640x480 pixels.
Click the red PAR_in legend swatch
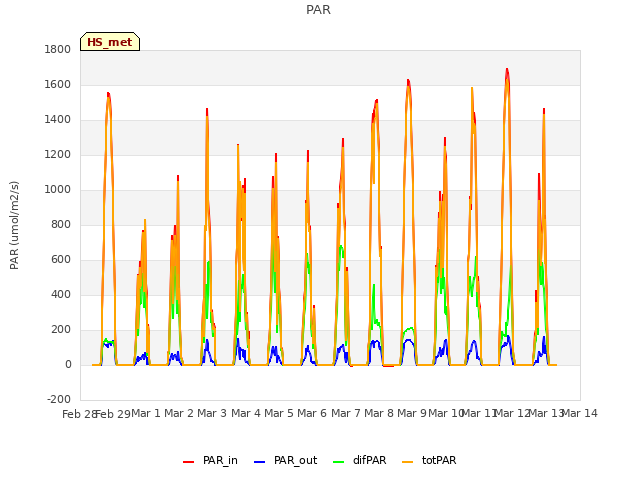tap(189, 462)
